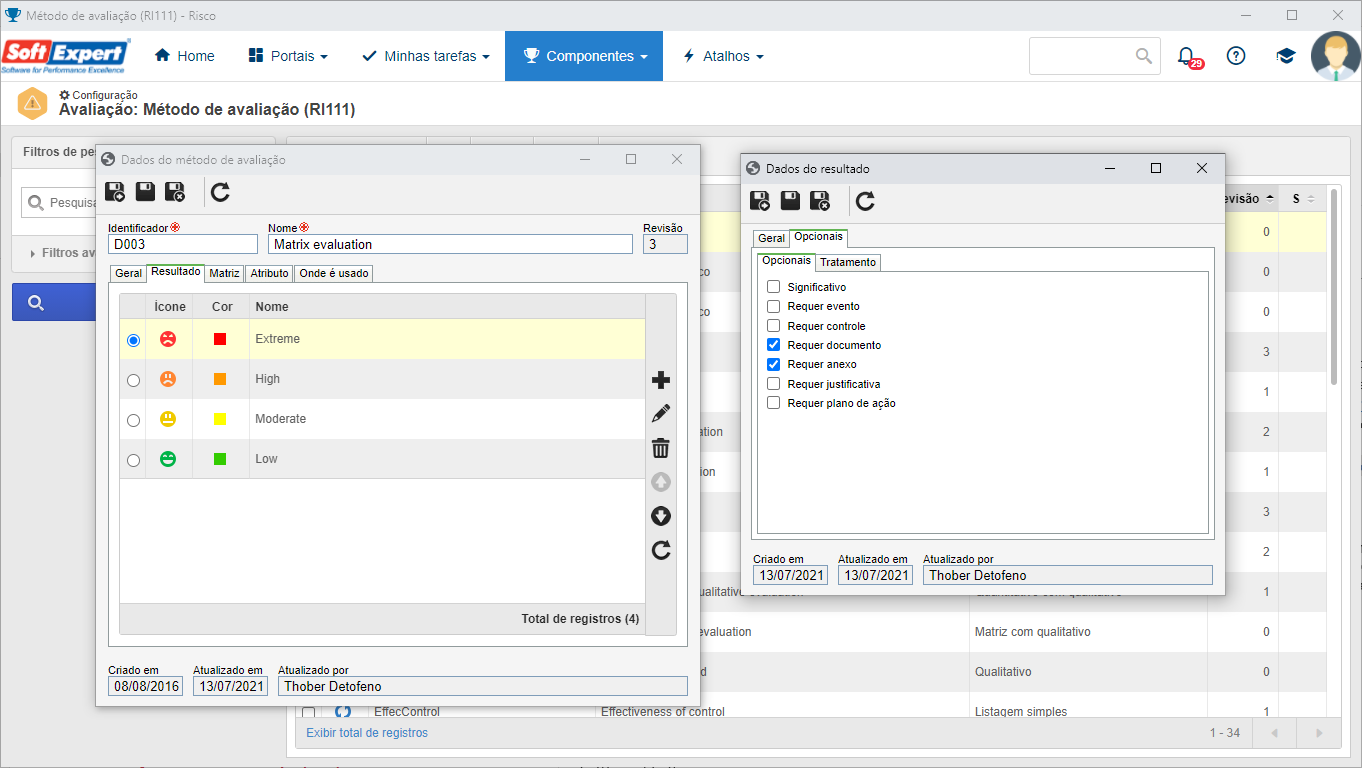Click the Nome field Matrix evaluation
Viewport: 1362px width, 768px height.
pos(450,244)
